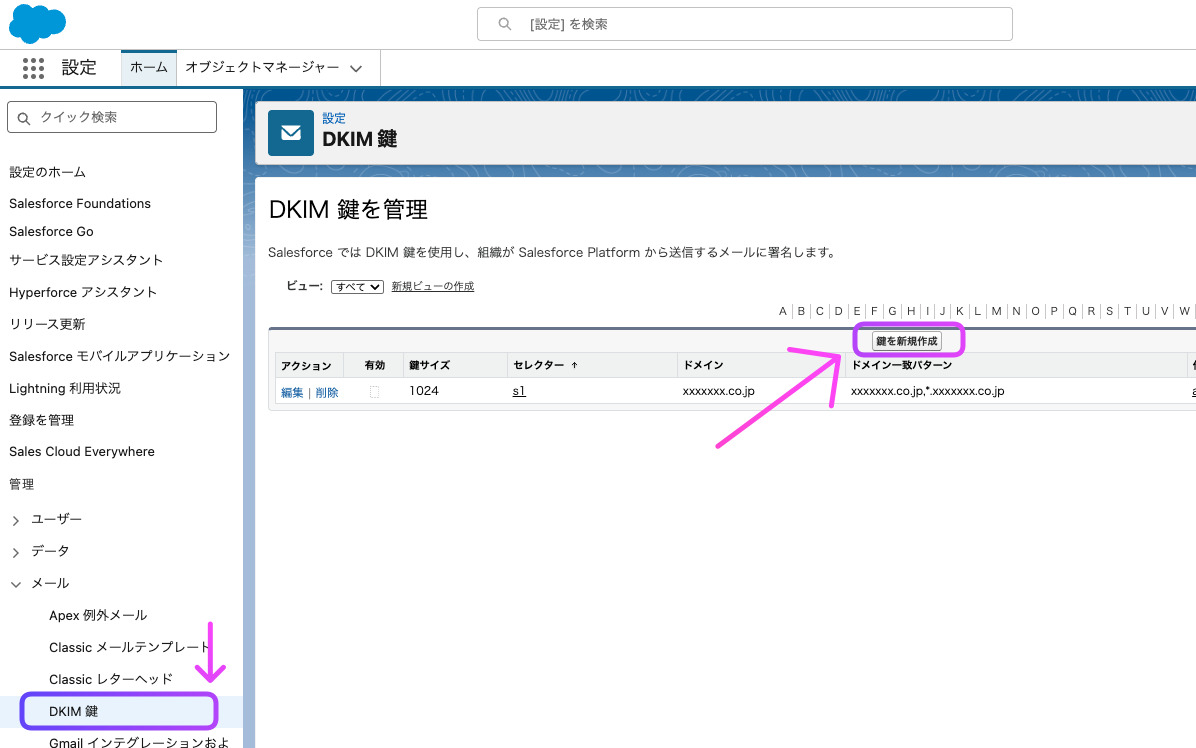Open the App Launcher waffle icon
The image size is (1196, 748).
coord(33,68)
